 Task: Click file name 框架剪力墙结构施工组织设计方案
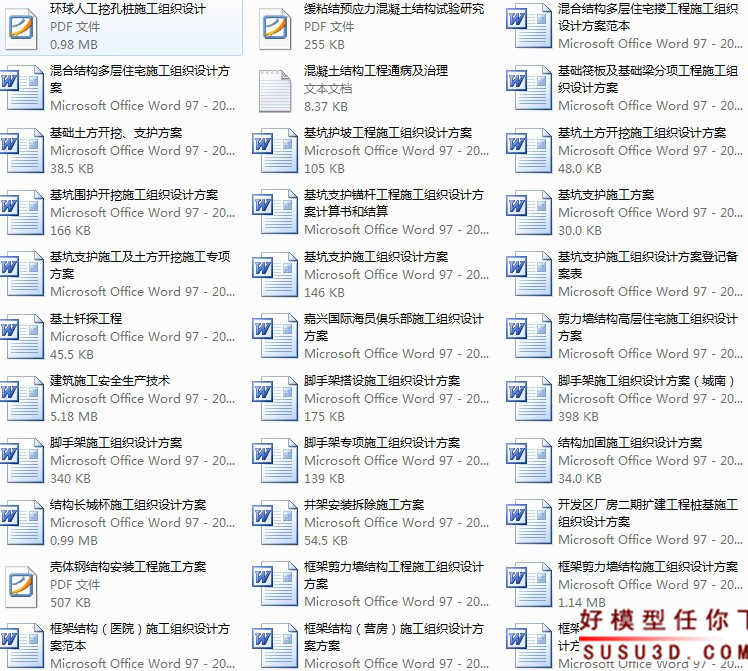click(648, 567)
